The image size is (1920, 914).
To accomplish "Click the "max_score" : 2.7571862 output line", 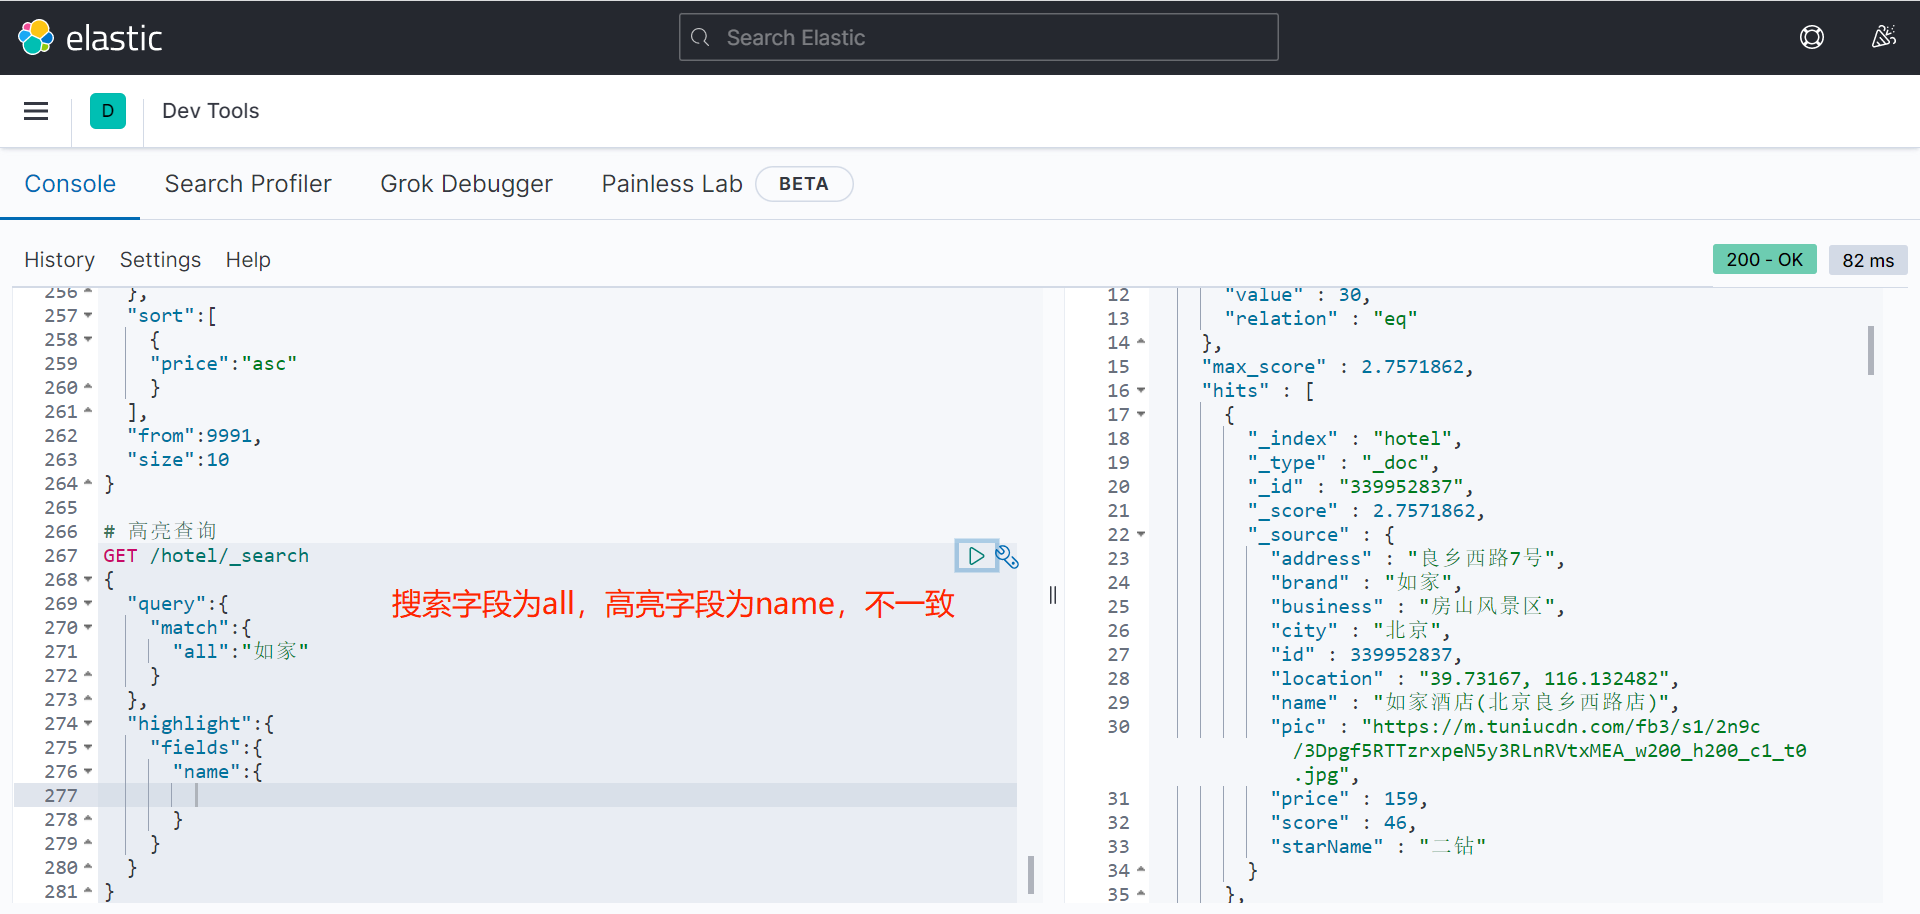I will pyautogui.click(x=1337, y=367).
